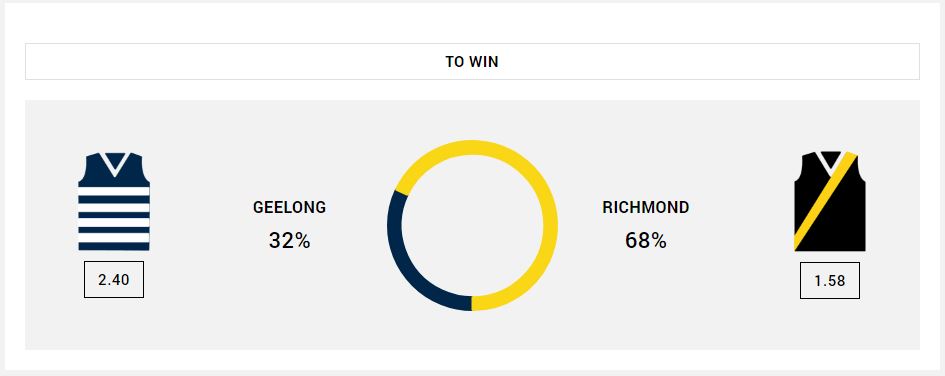Select Geelong's 2.40 odds box
The height and width of the screenshot is (376, 945).
coord(114,280)
